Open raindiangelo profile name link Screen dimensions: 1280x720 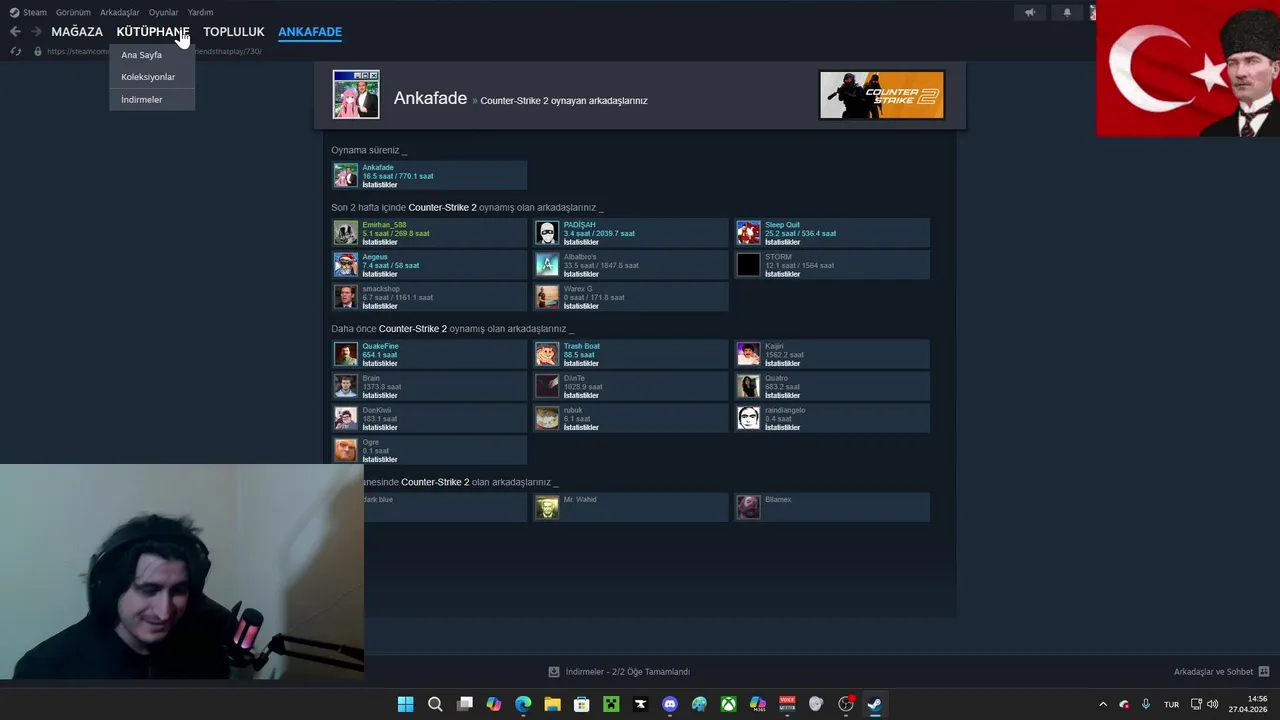tap(785, 410)
